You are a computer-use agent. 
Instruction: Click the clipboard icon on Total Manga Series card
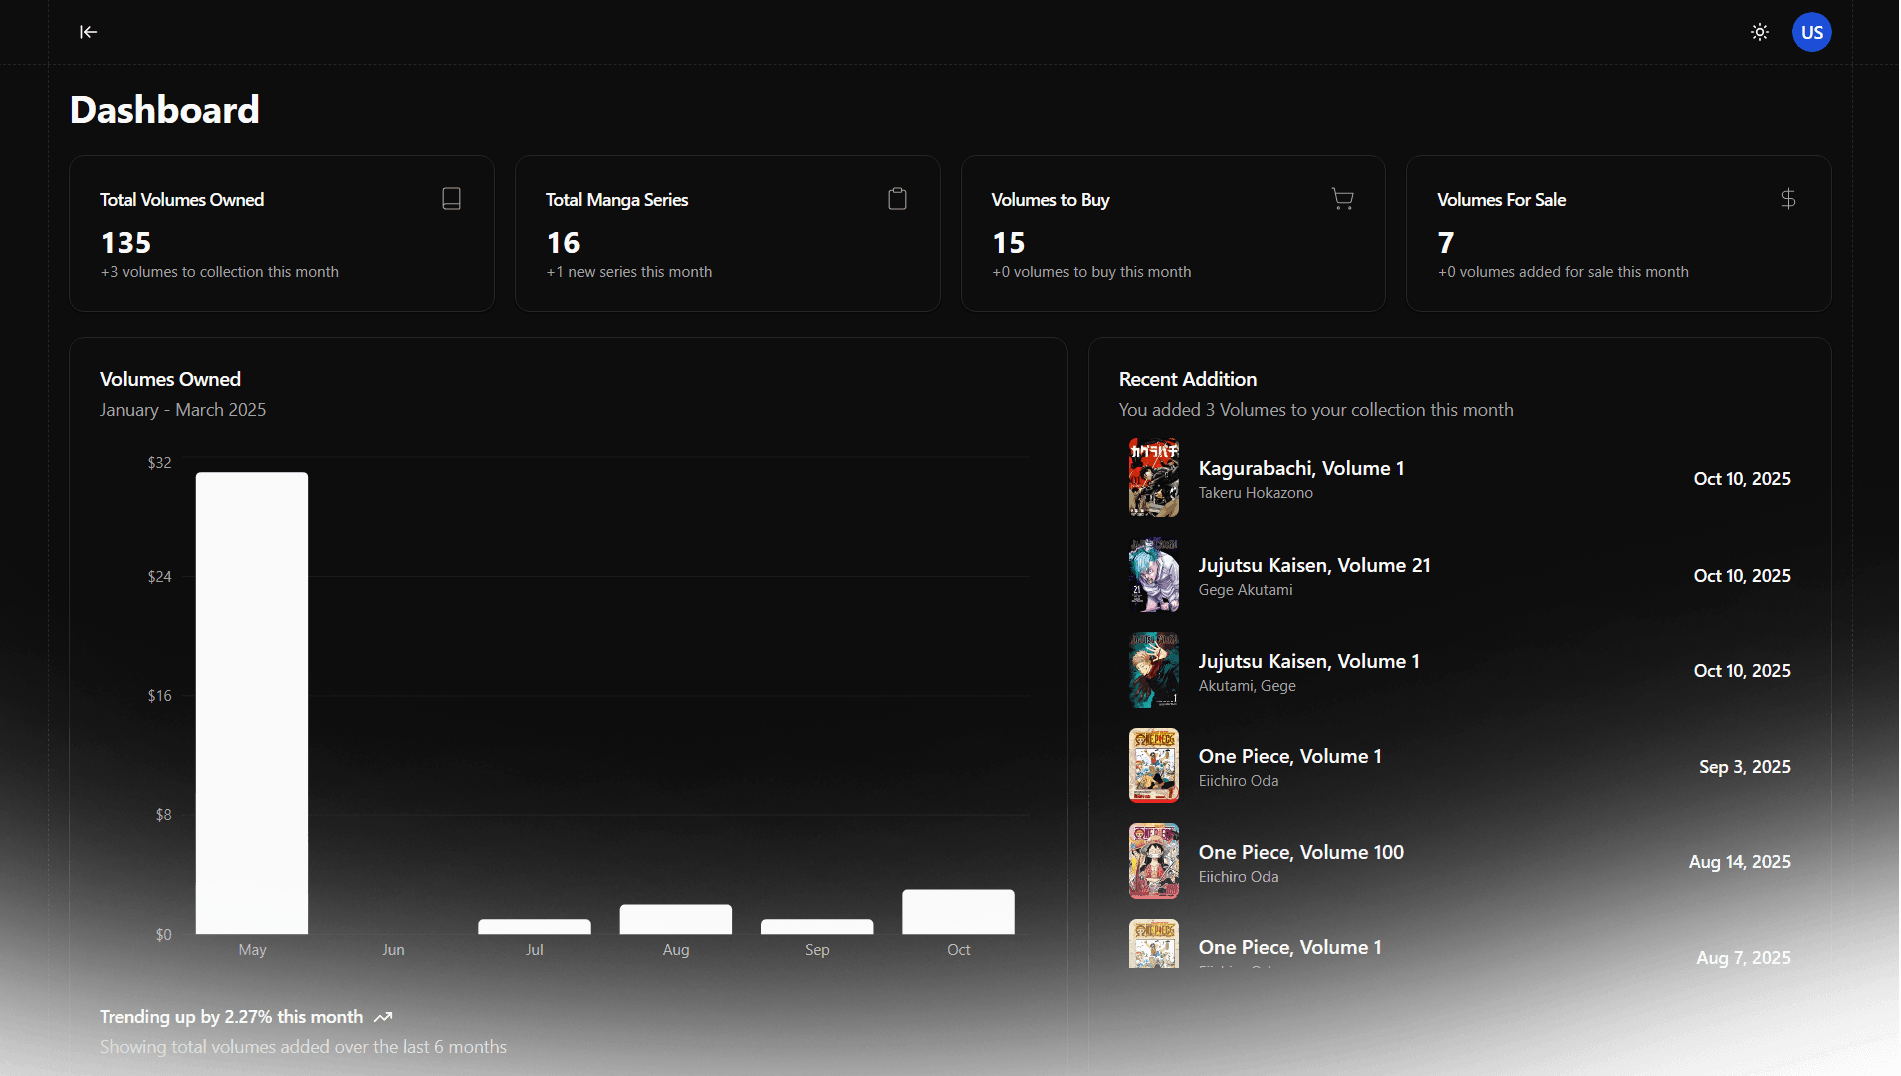pos(897,199)
